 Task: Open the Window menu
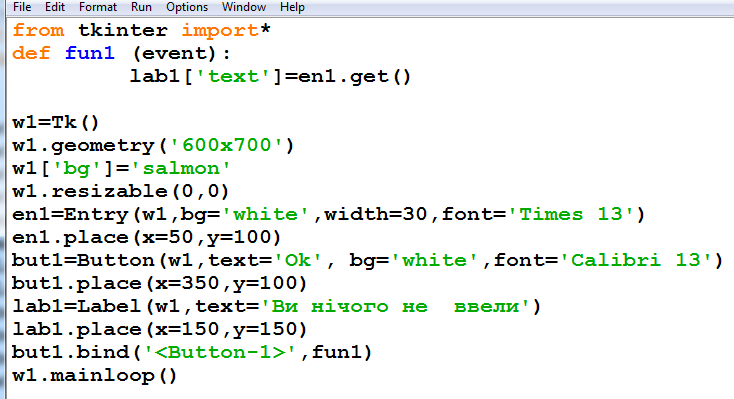click(x=244, y=7)
